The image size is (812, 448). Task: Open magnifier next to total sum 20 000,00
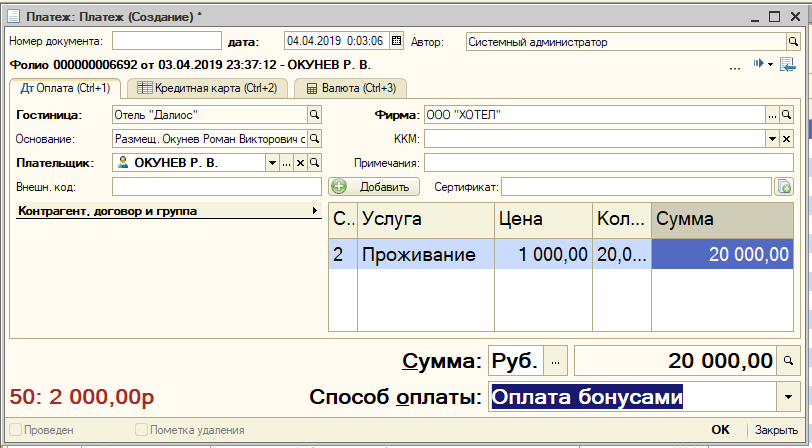[788, 361]
